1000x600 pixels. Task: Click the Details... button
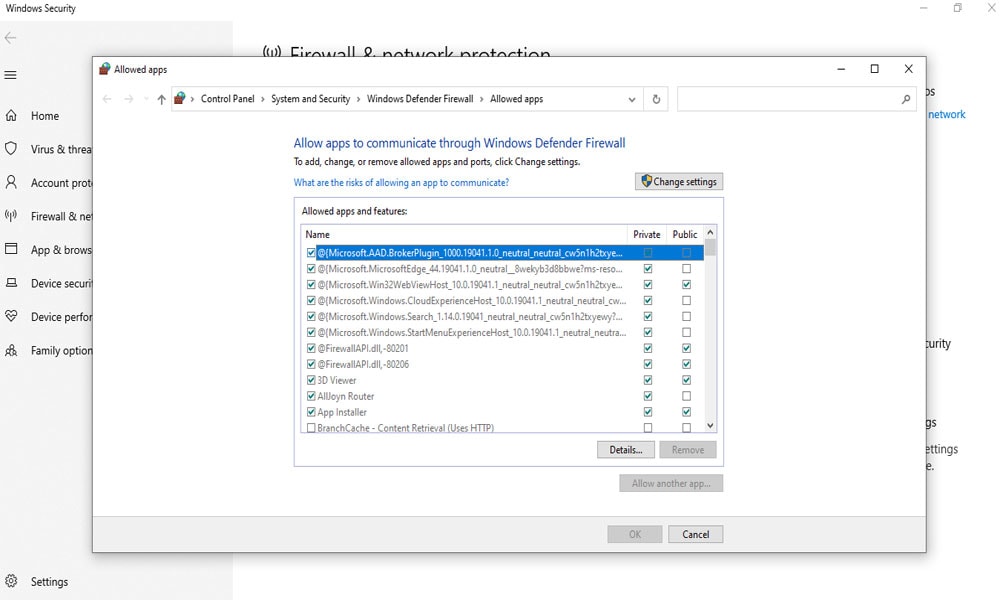(x=626, y=450)
